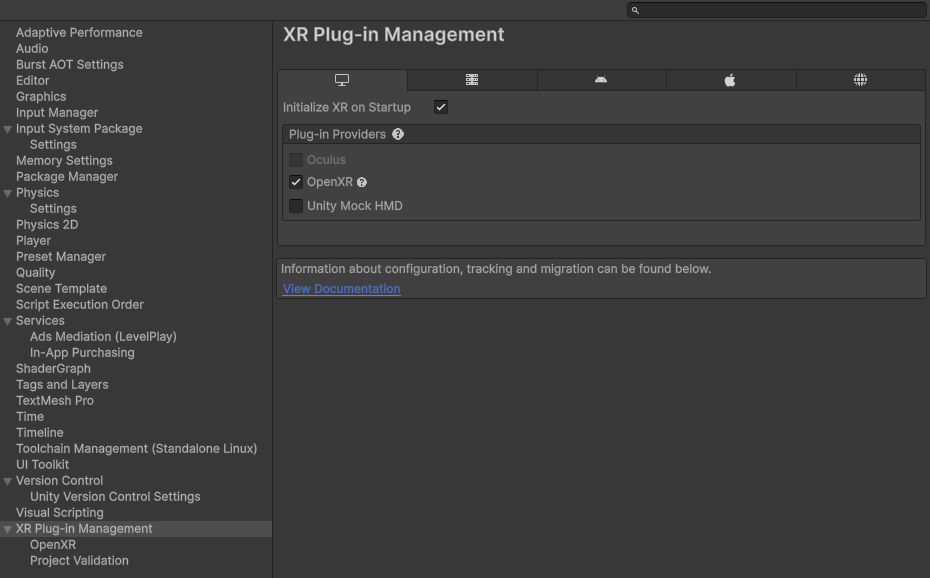
Task: Open OpenXR sub-settings in the sidebar
Action: [53, 545]
